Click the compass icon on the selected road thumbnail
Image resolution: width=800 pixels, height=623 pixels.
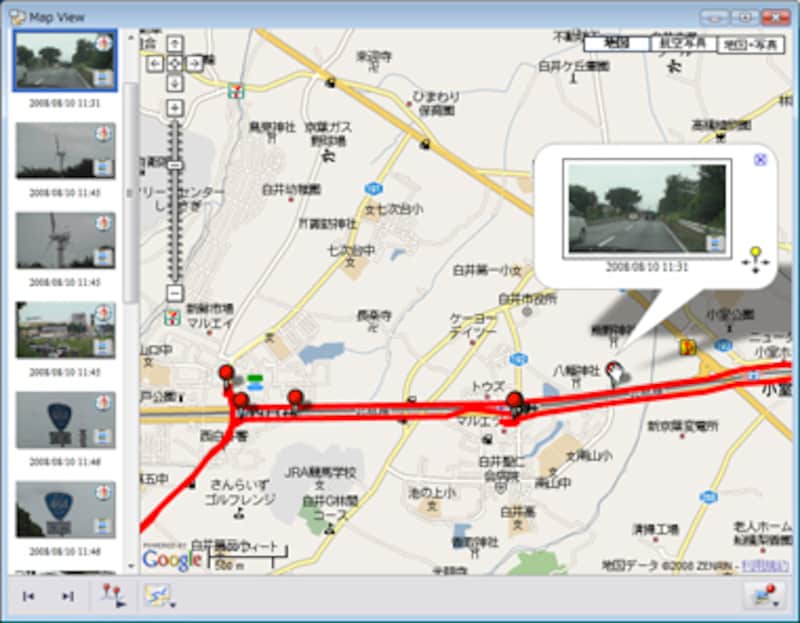point(104,43)
